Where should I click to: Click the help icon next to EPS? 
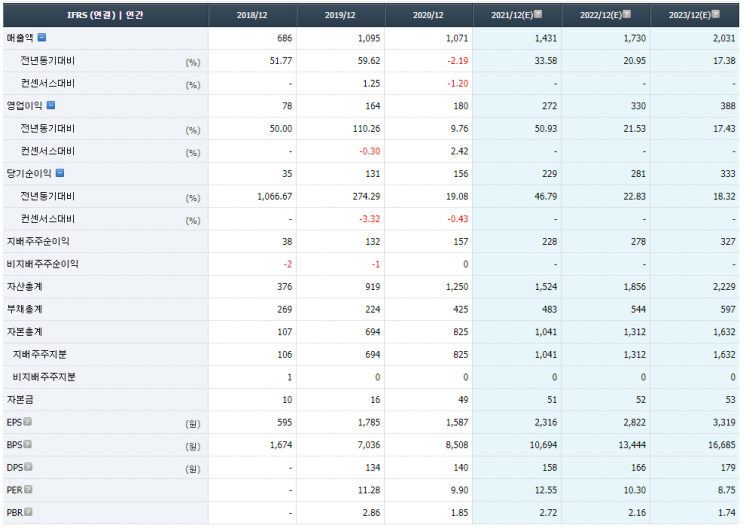pos(28,422)
